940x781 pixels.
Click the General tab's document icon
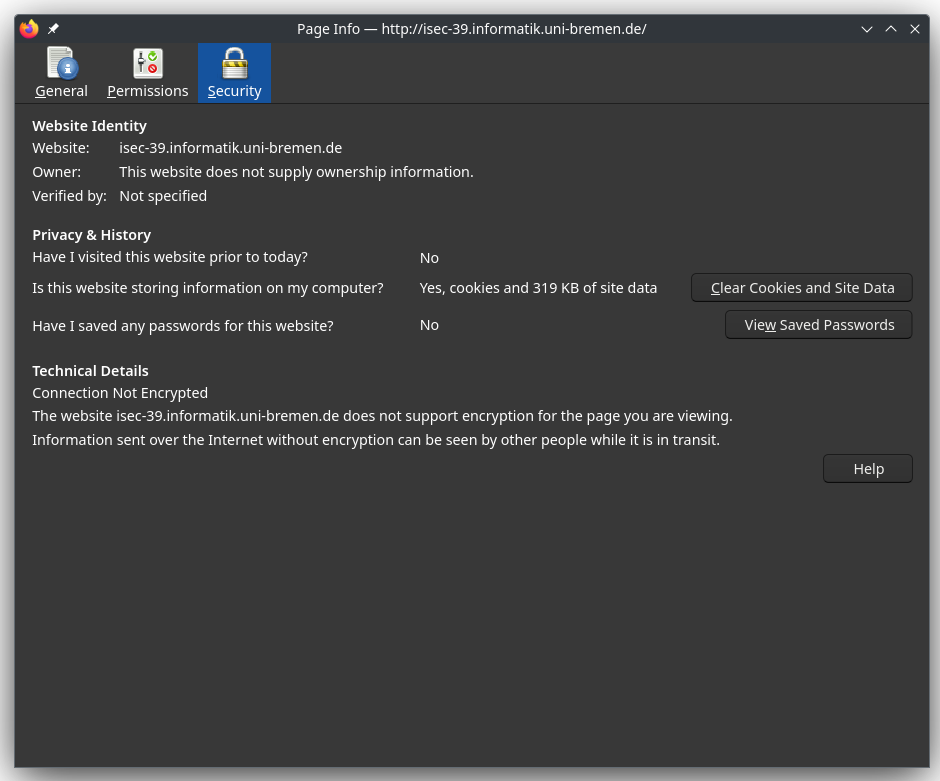(x=61, y=63)
